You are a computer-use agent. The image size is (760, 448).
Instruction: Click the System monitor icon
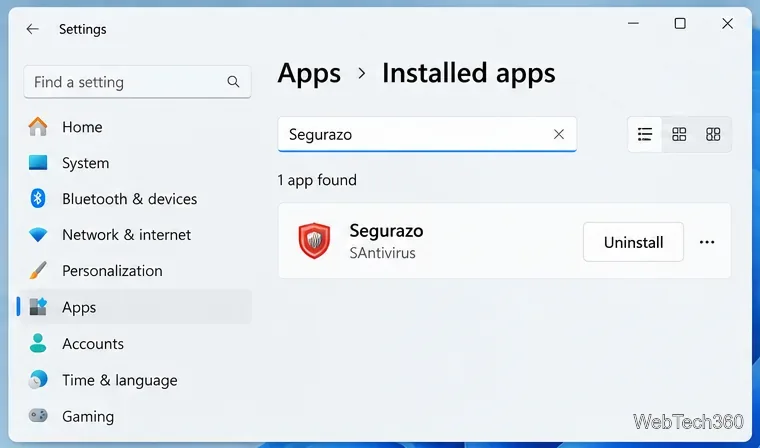[38, 163]
